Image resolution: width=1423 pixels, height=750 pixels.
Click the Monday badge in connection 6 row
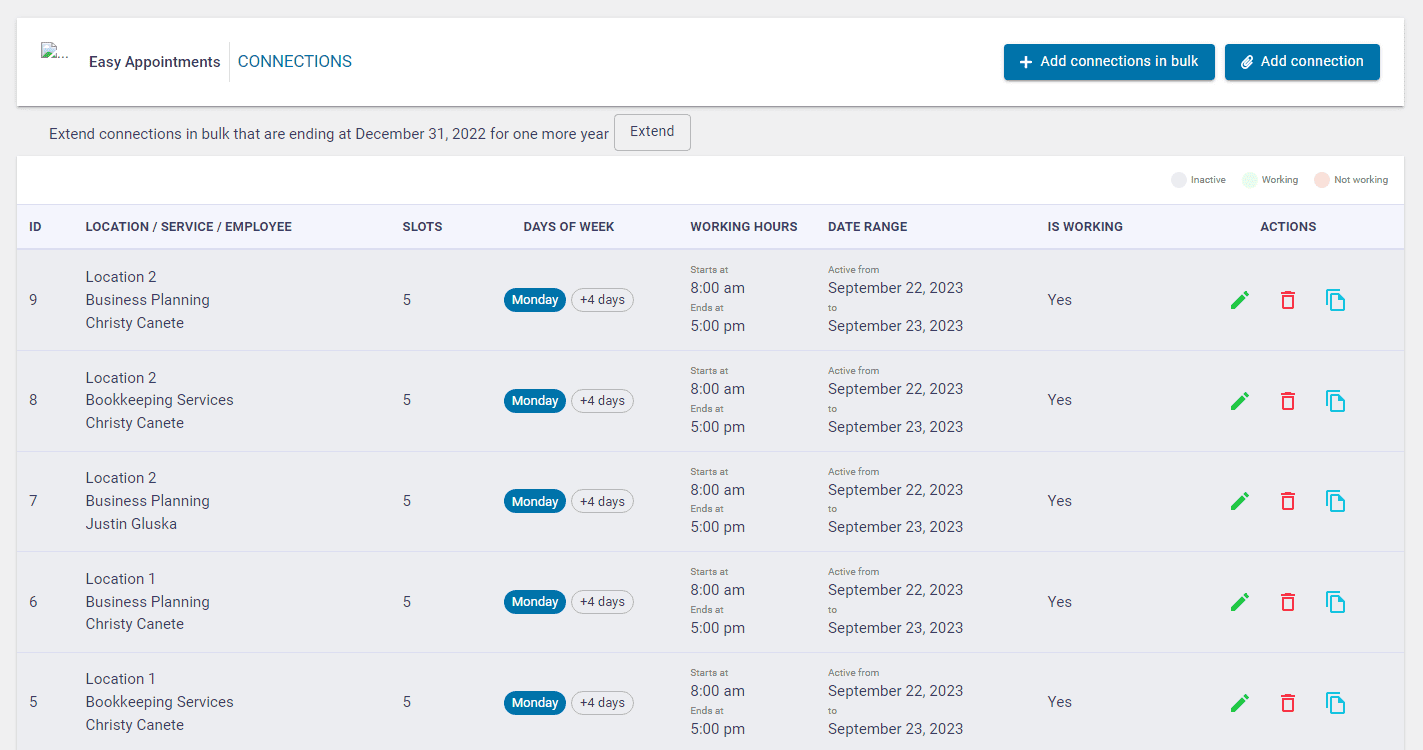tap(535, 602)
